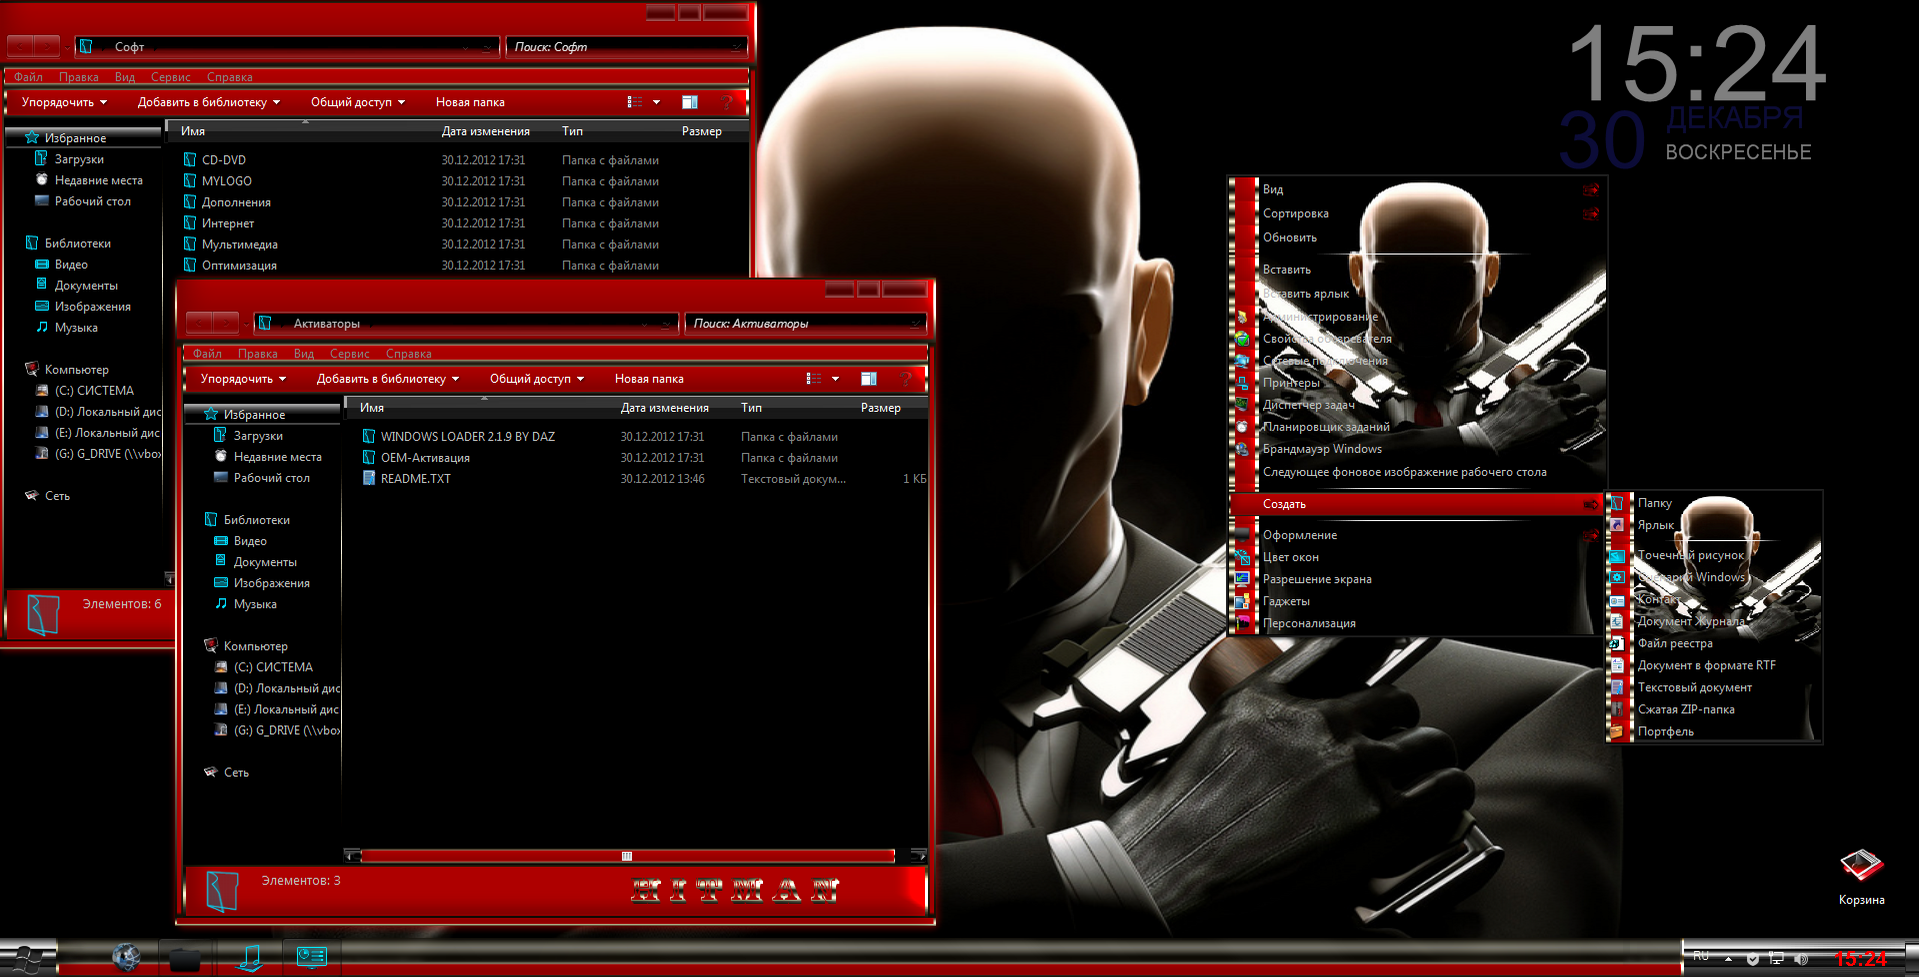Choose Обновить in the context menu
This screenshot has width=1919, height=977.
point(1290,238)
